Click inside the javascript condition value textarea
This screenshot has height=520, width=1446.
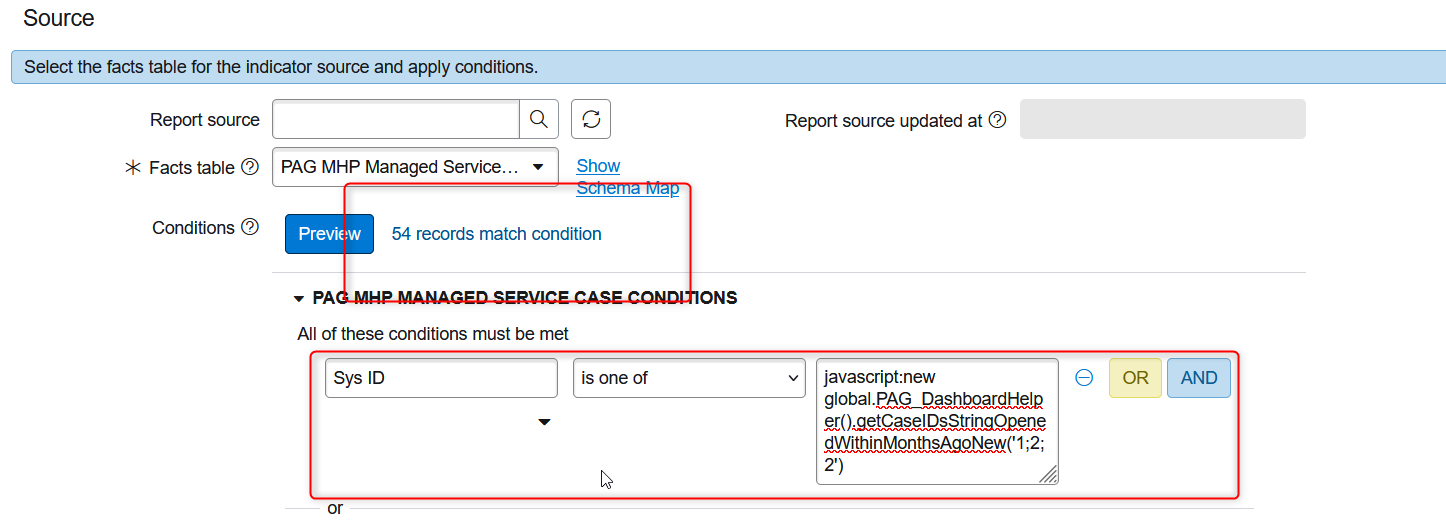click(936, 421)
